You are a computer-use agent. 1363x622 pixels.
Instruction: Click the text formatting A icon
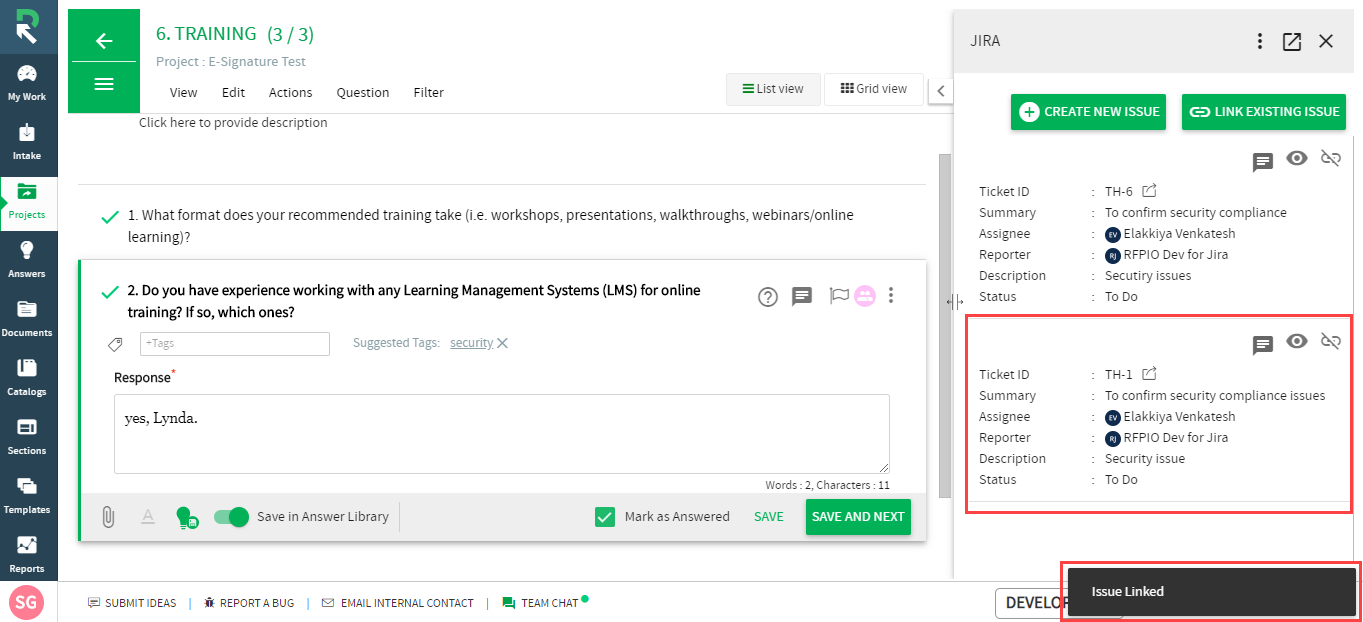coord(148,517)
